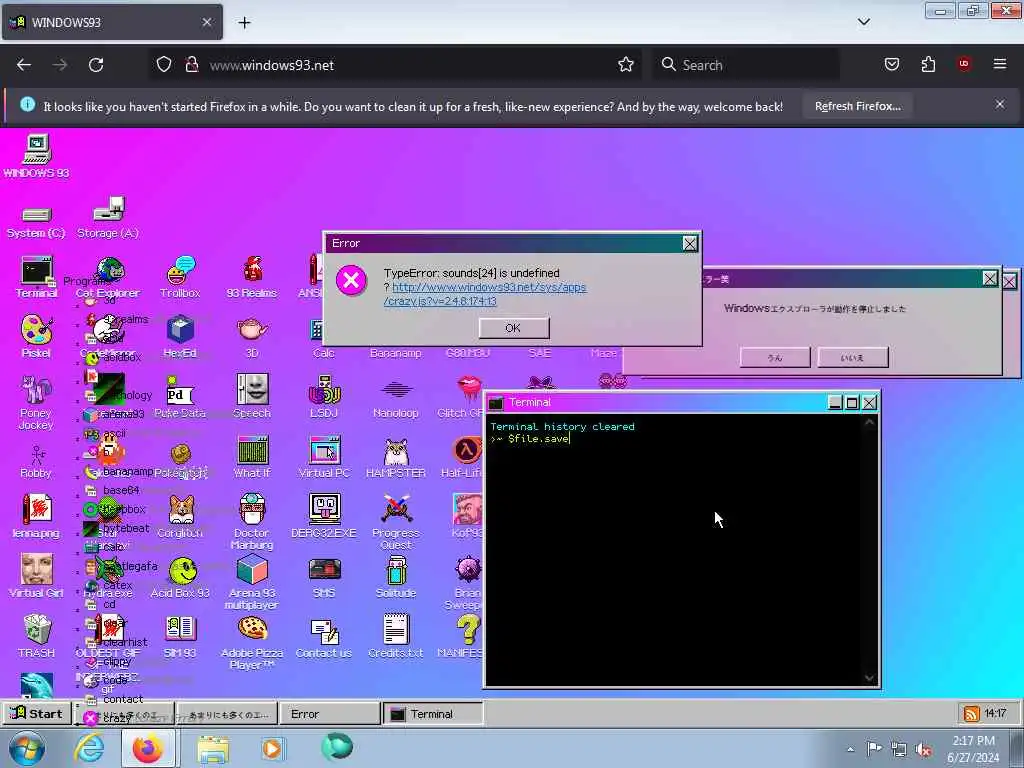
Task: Click OK in the Error dialog
Action: tap(513, 328)
